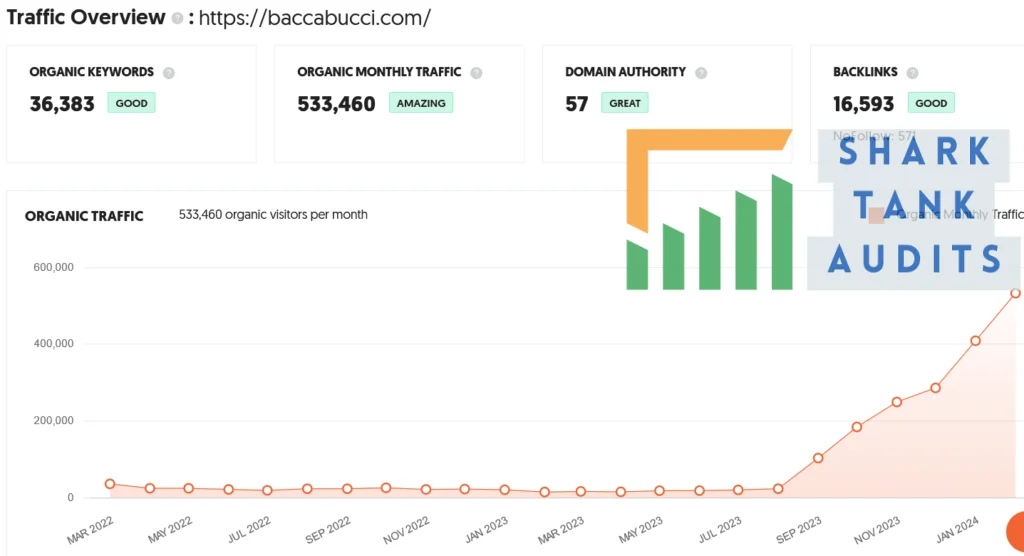Click help icon beside Organic Keywords
The height and width of the screenshot is (556, 1024).
coord(168,73)
